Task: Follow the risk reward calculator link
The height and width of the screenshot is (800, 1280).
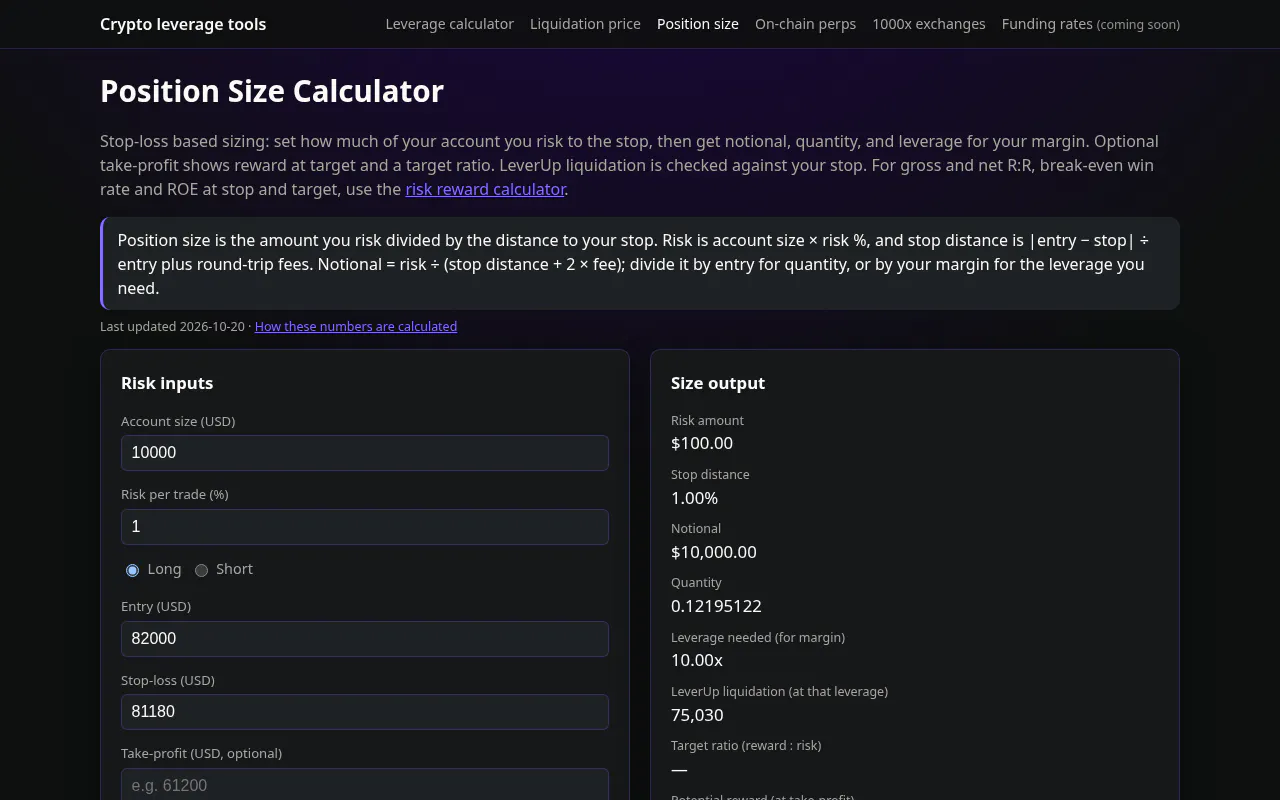Action: point(485,189)
